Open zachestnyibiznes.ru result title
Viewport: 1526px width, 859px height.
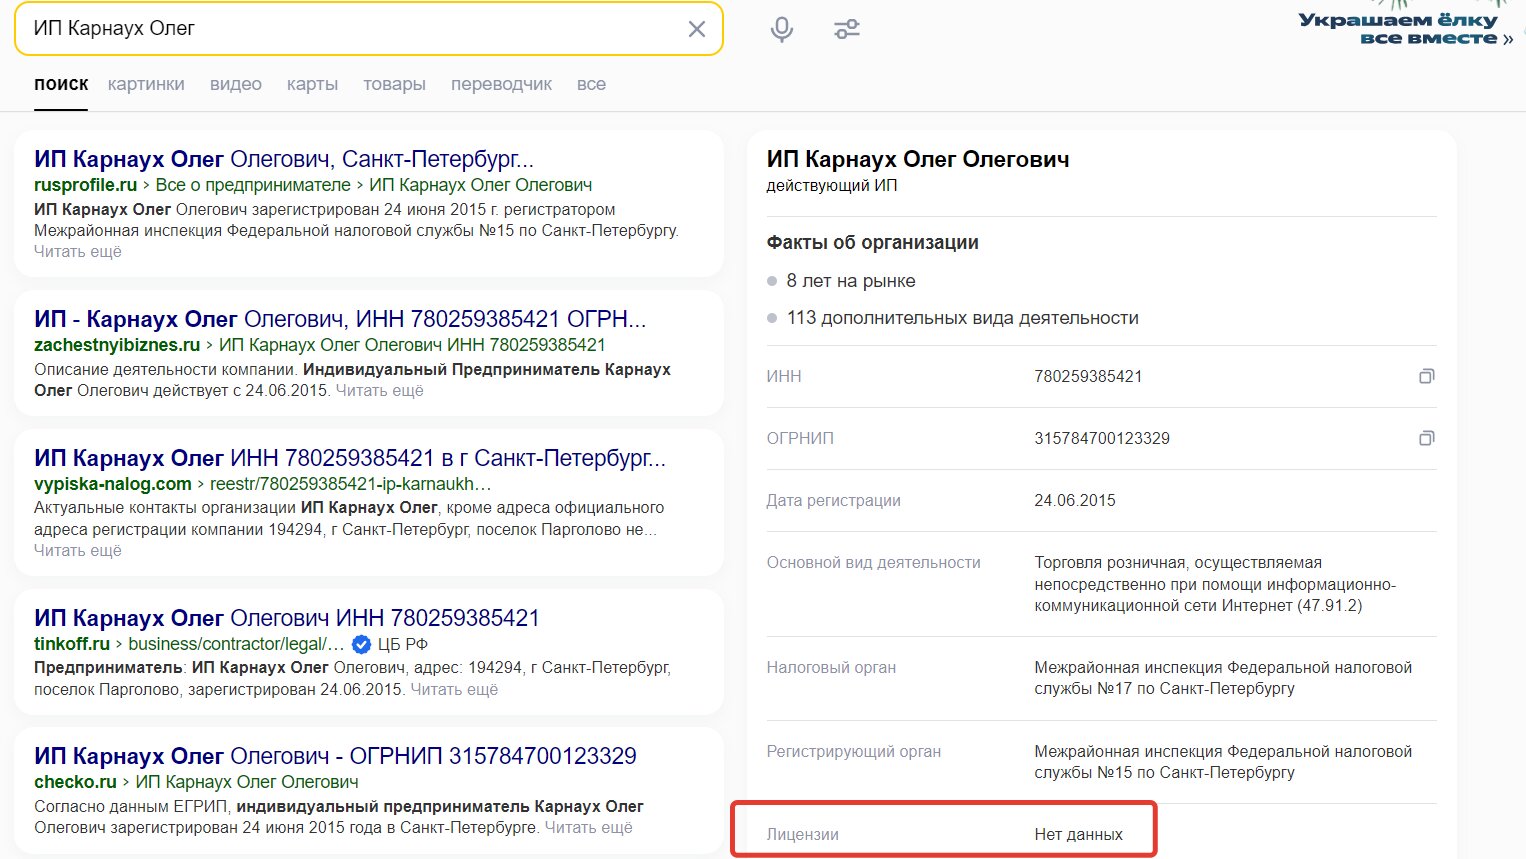pos(340,319)
